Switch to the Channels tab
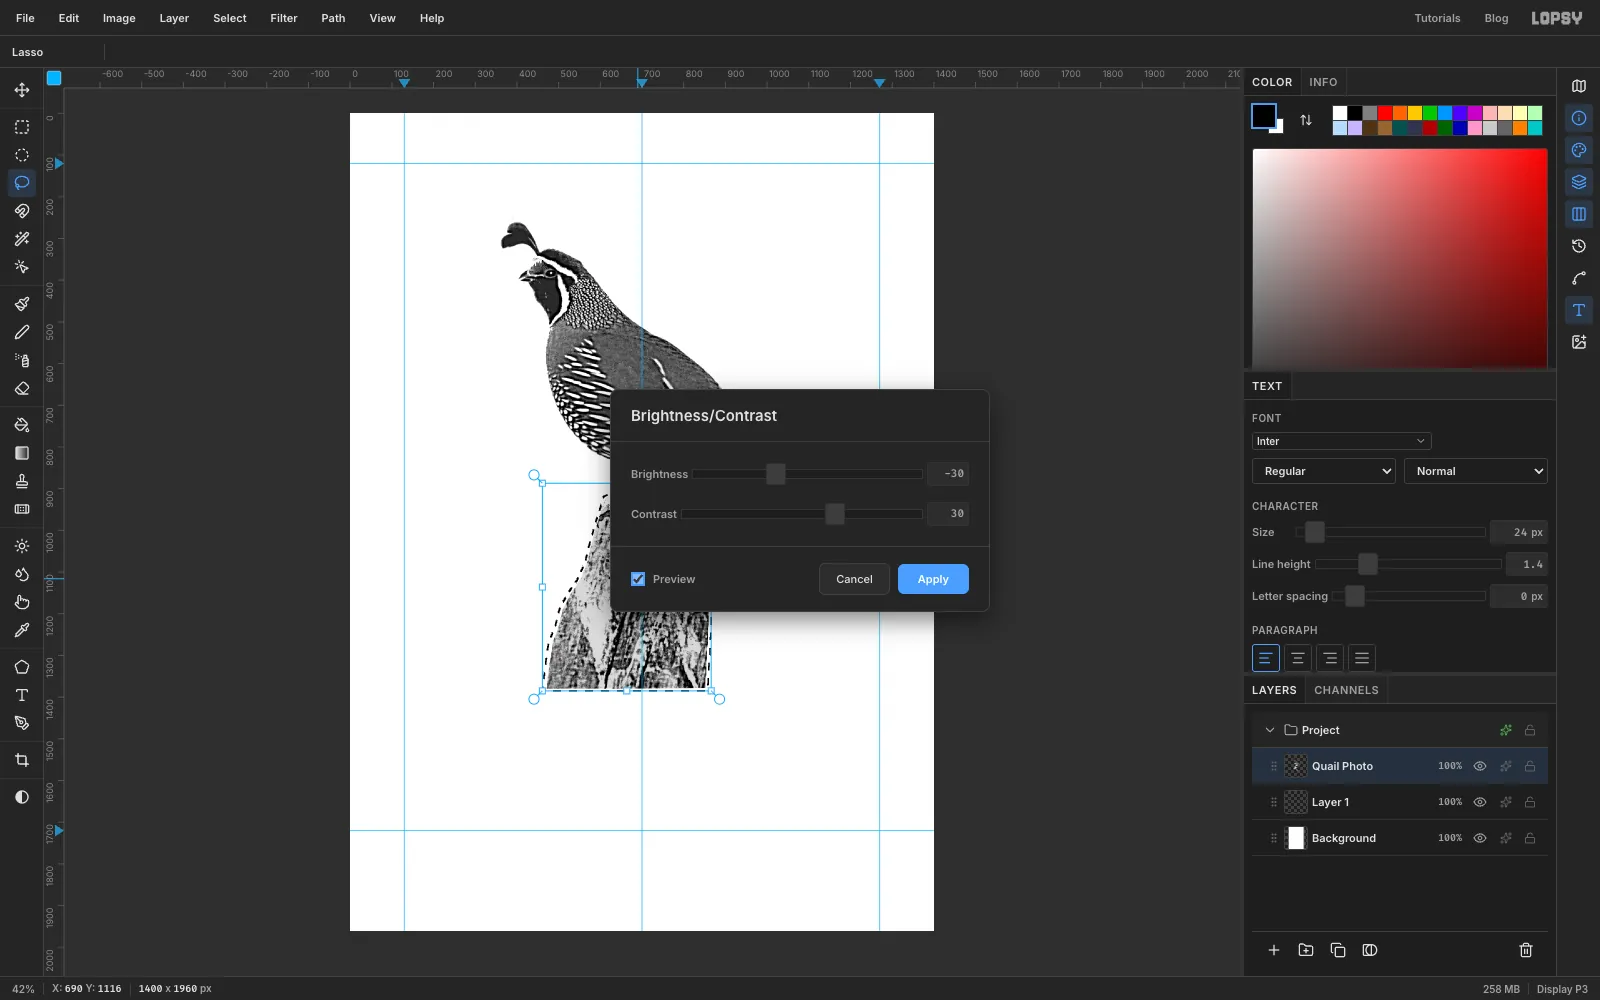Image resolution: width=1600 pixels, height=1000 pixels. (x=1346, y=690)
